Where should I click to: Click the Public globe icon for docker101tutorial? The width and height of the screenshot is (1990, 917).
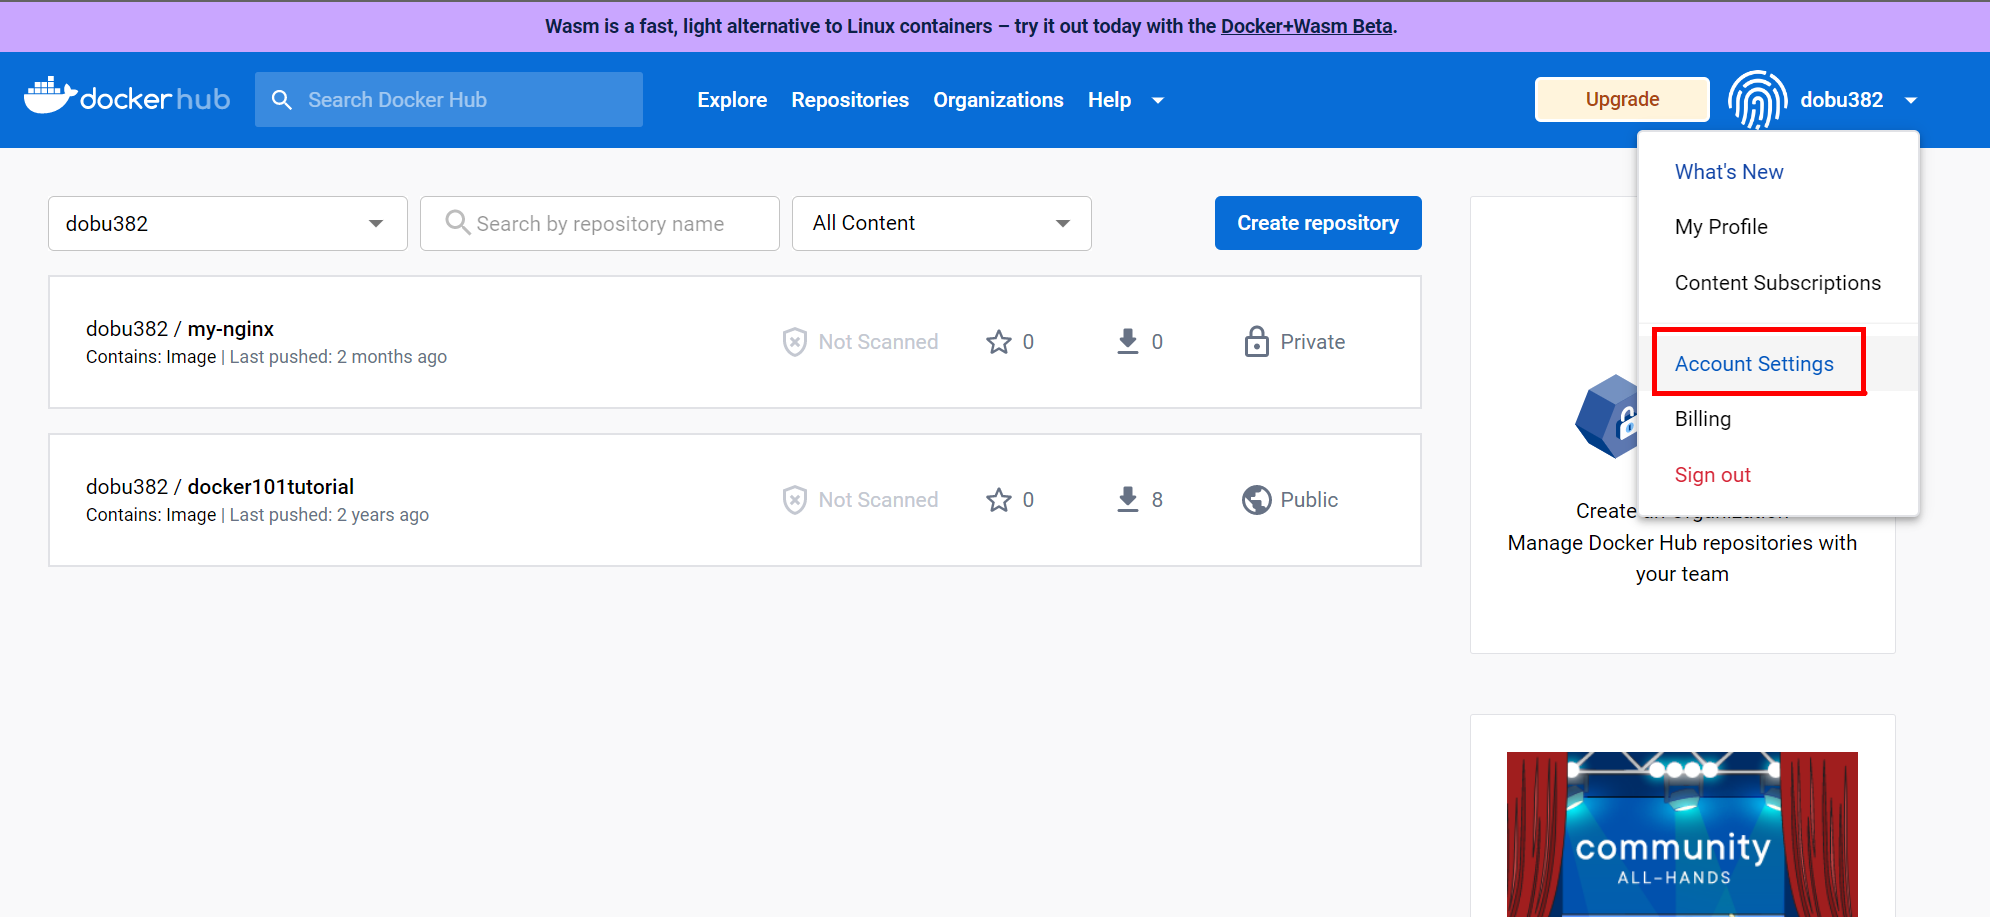coord(1257,500)
